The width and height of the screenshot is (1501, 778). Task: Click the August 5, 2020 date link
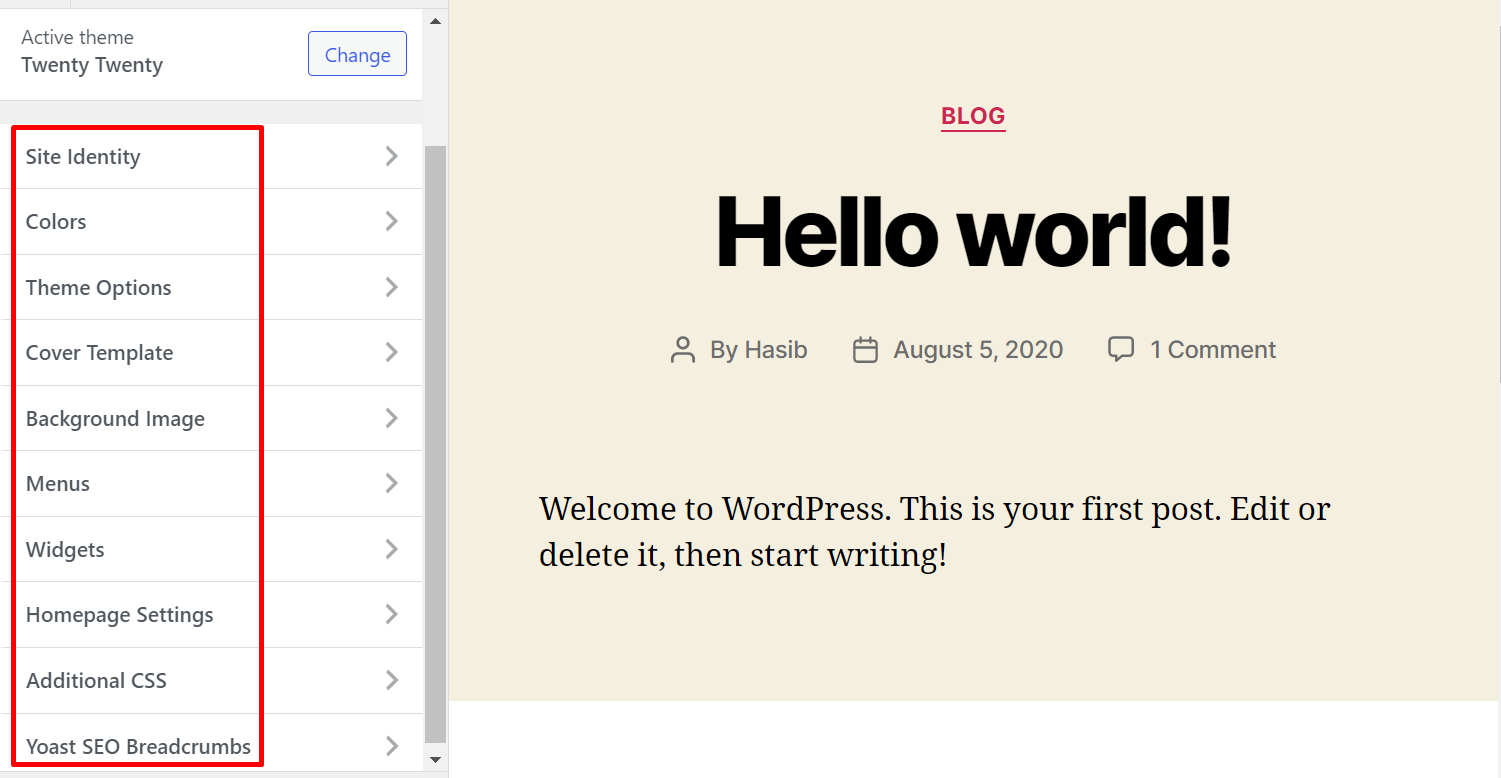click(978, 350)
